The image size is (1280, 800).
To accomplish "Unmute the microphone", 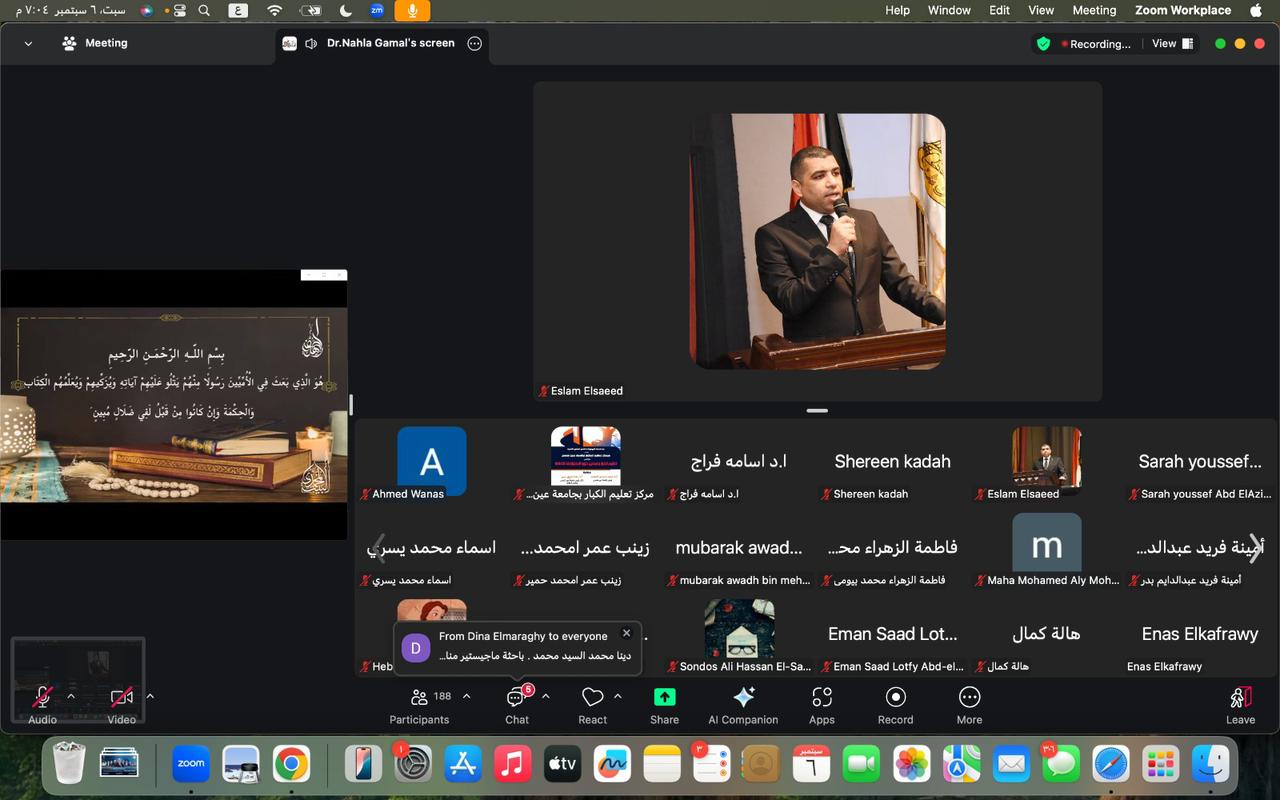I will (x=42, y=697).
